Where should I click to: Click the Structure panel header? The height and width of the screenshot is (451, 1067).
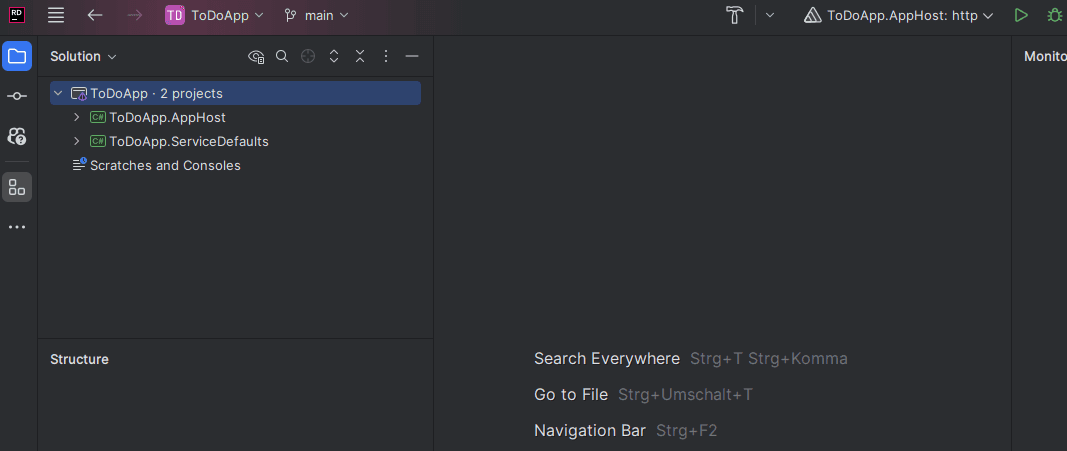pyautogui.click(x=80, y=359)
